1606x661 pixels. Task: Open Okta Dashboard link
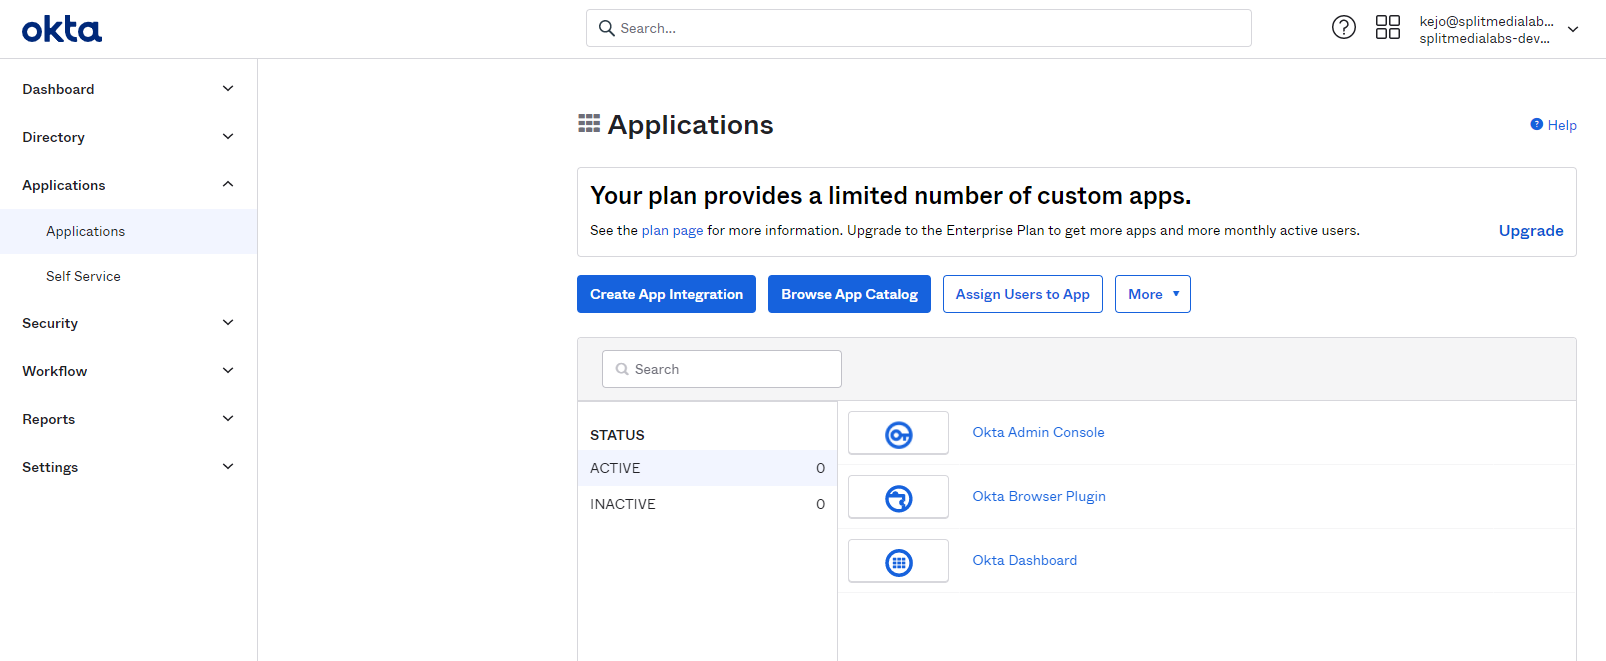click(1025, 560)
